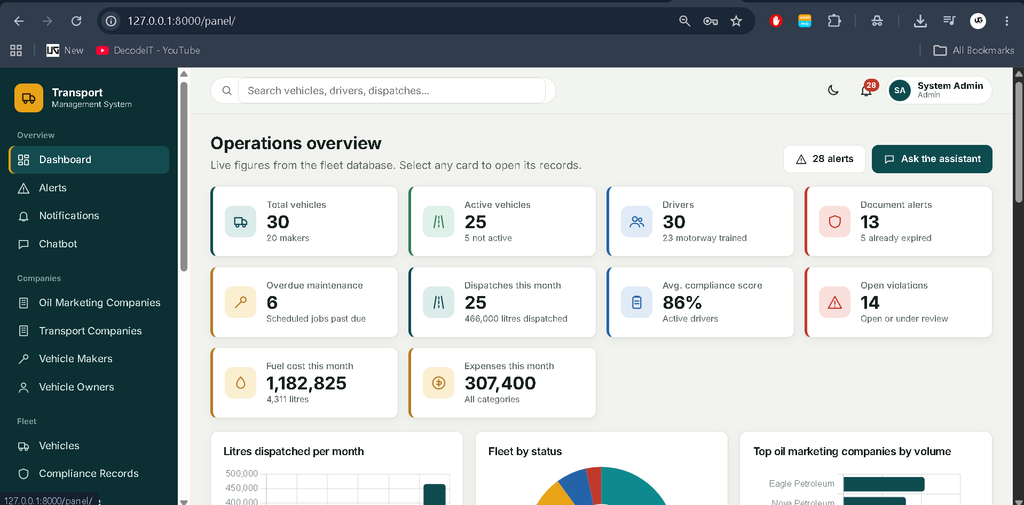Reload the page with refresh icon
Viewport: 1024px width, 505px height.
(76, 21)
